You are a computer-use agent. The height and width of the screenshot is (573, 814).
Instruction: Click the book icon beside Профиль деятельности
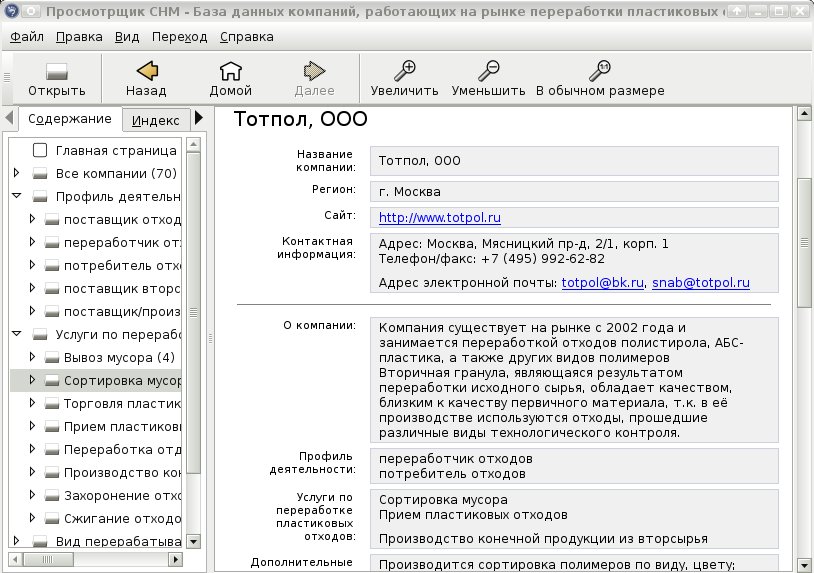40,196
